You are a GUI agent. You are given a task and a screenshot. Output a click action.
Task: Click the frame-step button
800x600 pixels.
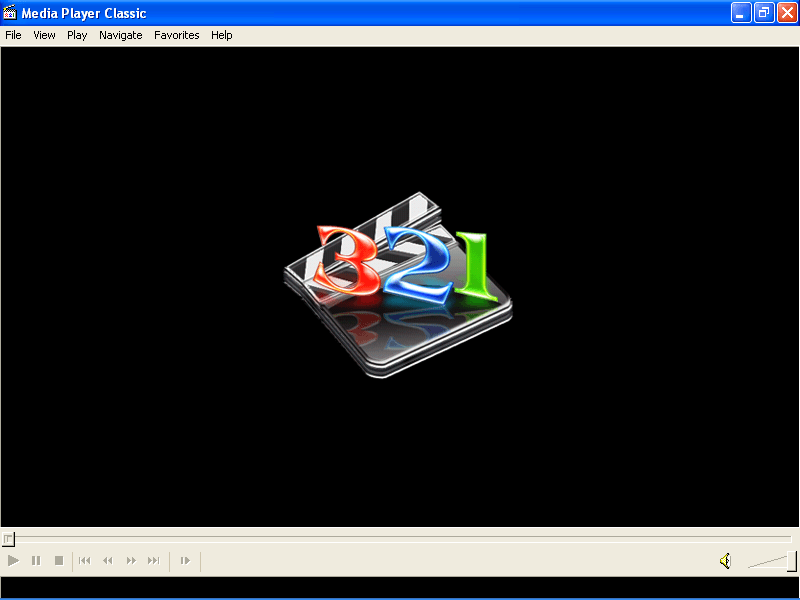[x=185, y=561]
